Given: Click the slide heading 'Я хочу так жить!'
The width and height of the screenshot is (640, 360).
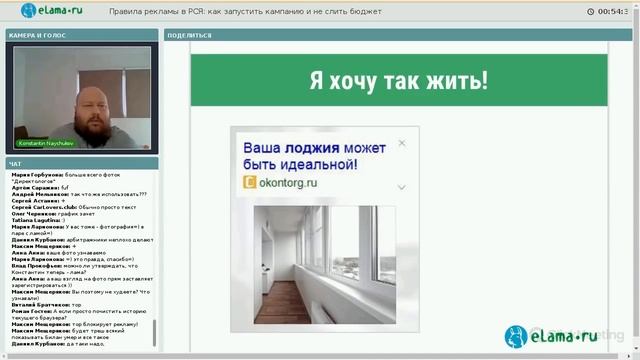Looking at the screenshot, I should tap(399, 80).
